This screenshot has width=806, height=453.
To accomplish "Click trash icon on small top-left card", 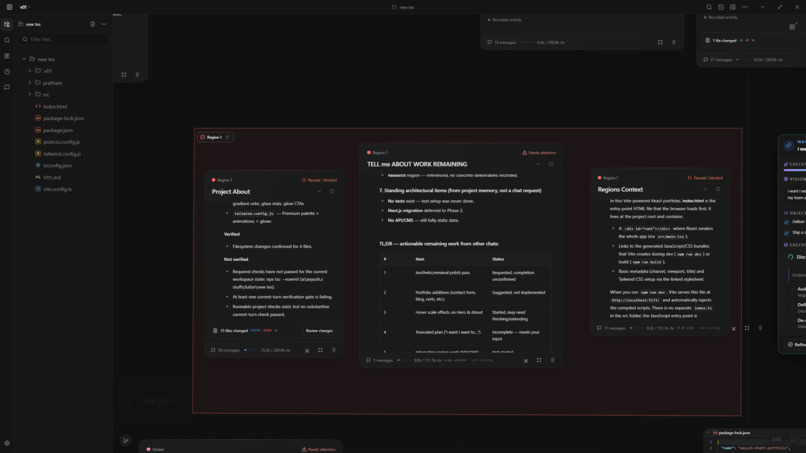I will 137,75.
